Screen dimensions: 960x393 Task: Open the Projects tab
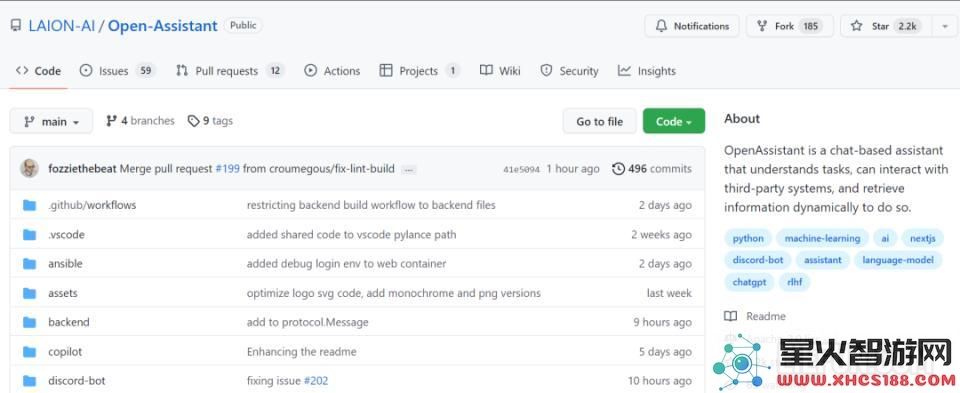[x=419, y=71]
